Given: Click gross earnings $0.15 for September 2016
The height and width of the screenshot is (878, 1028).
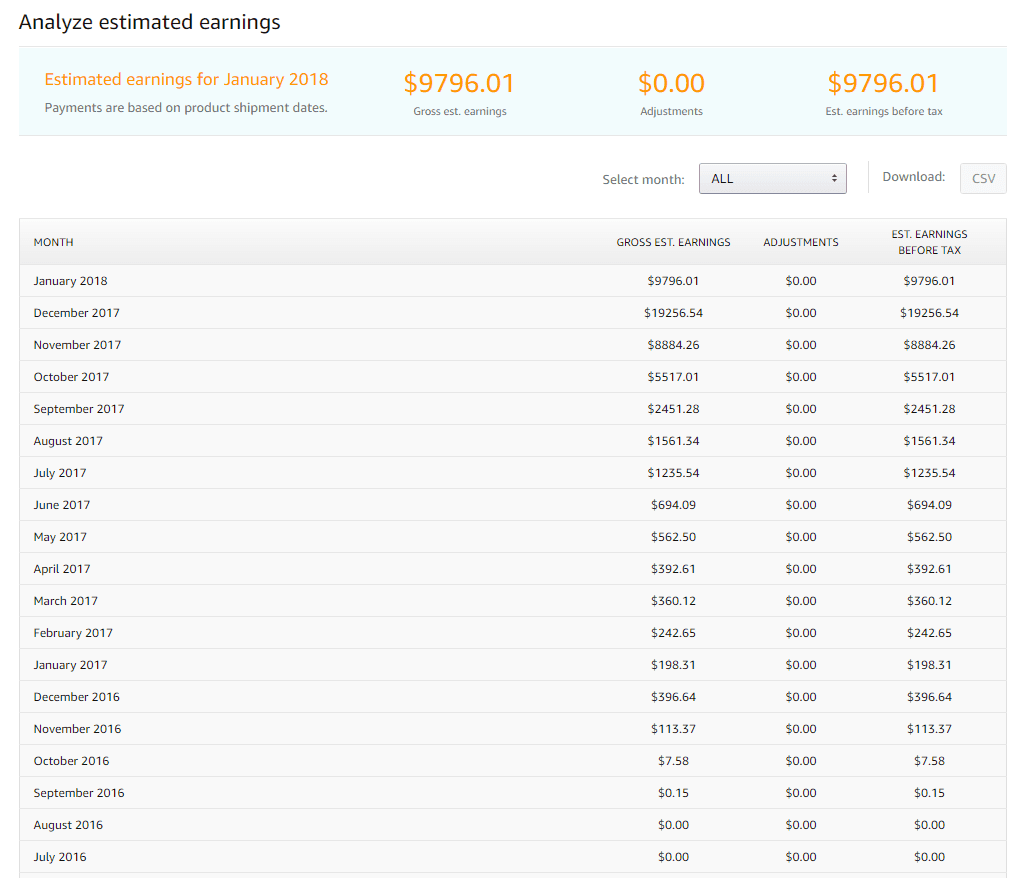Looking at the screenshot, I should 673,793.
